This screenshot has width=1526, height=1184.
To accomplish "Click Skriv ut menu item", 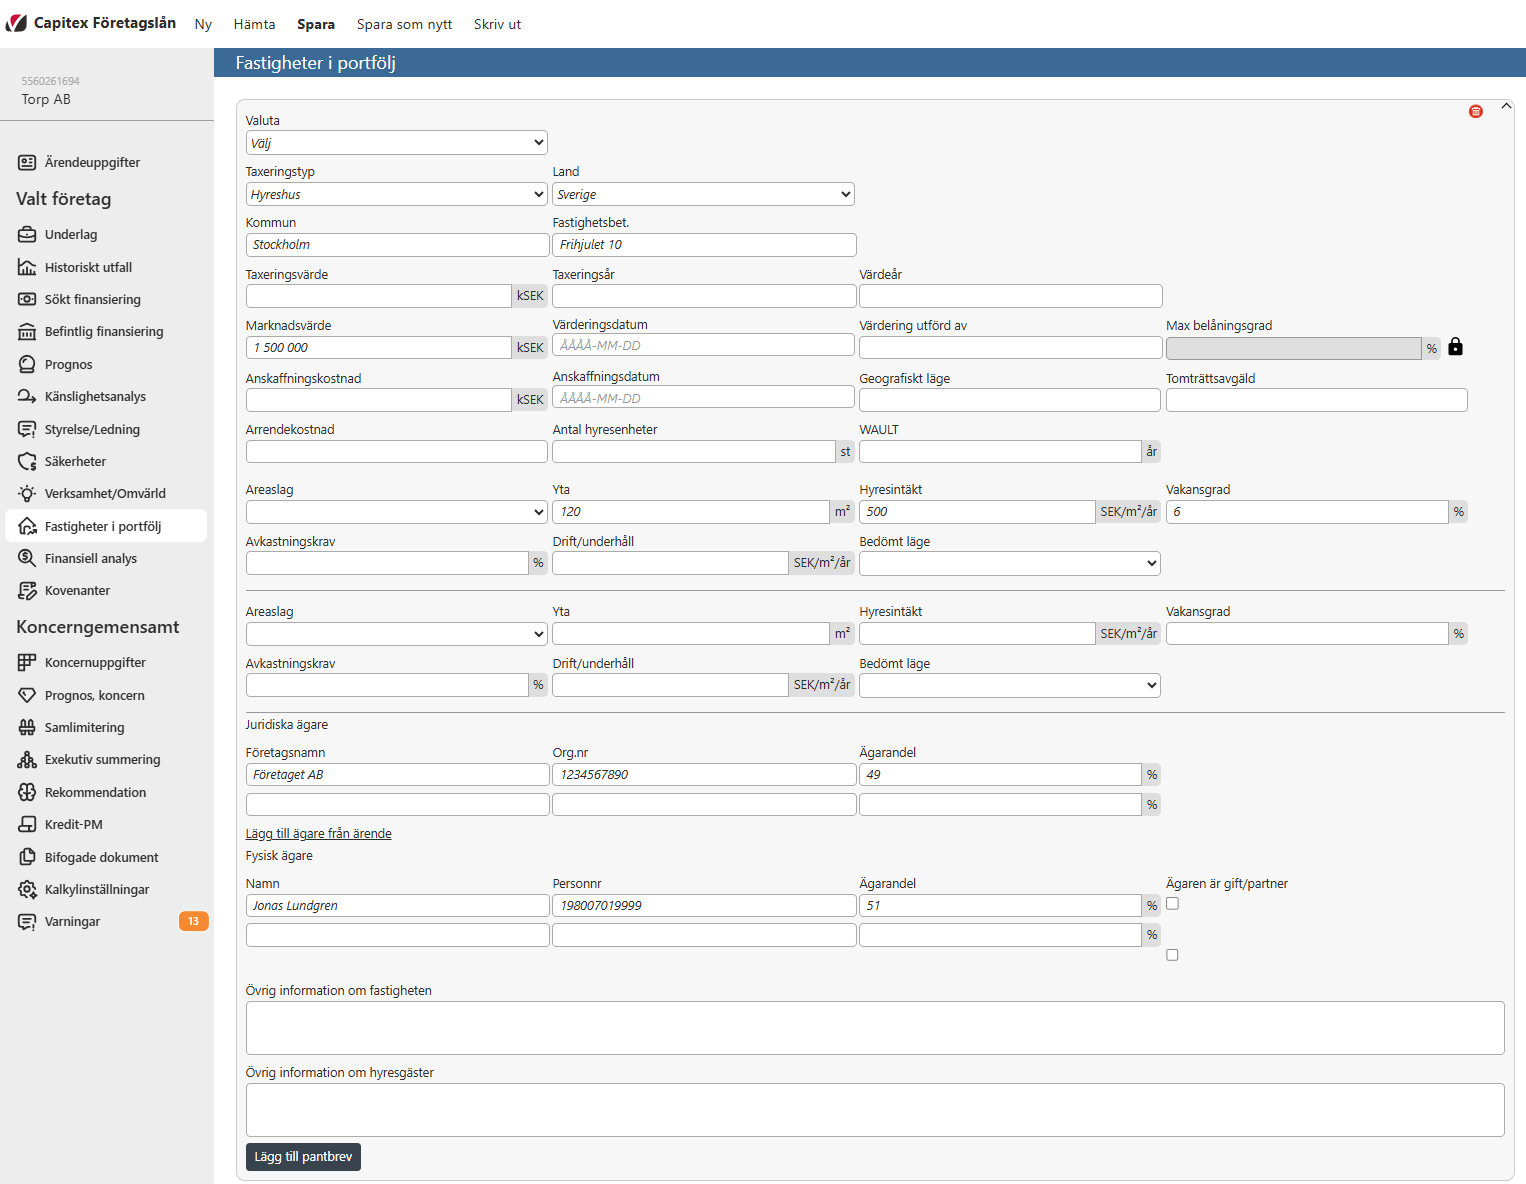I will 497,24.
